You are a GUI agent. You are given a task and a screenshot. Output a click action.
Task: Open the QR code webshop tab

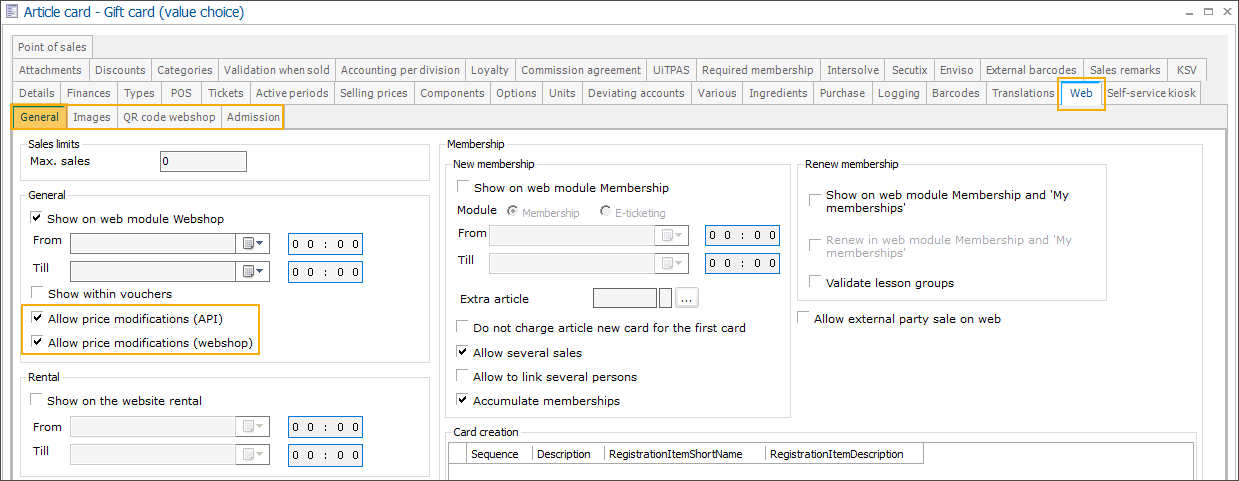click(169, 117)
